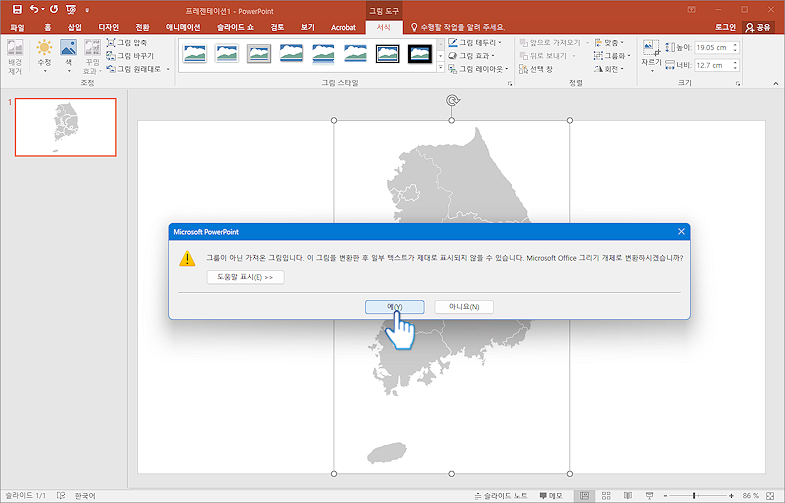Open 그림 테두리 (Picture Border) dropdown
The height and width of the screenshot is (503, 785).
[475, 43]
